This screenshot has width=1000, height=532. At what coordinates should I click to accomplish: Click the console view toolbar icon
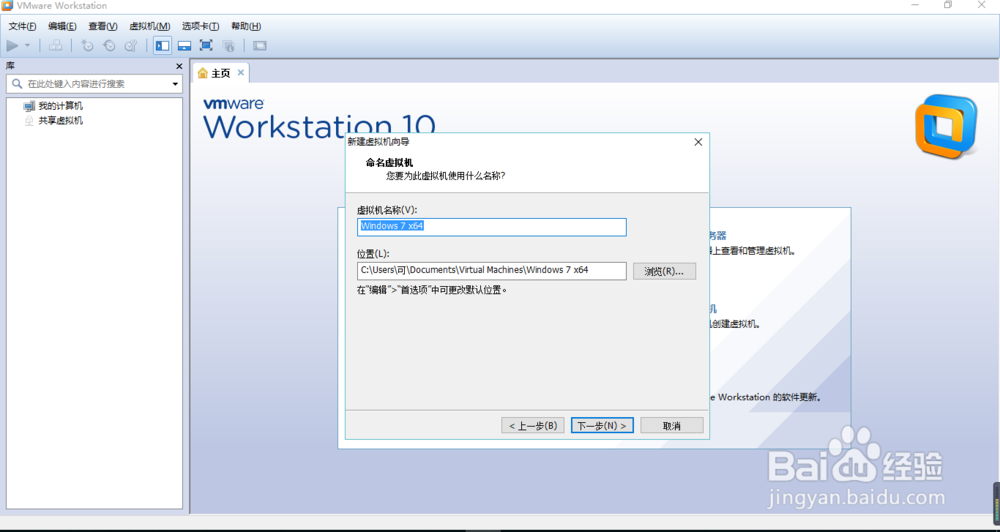coord(260,45)
